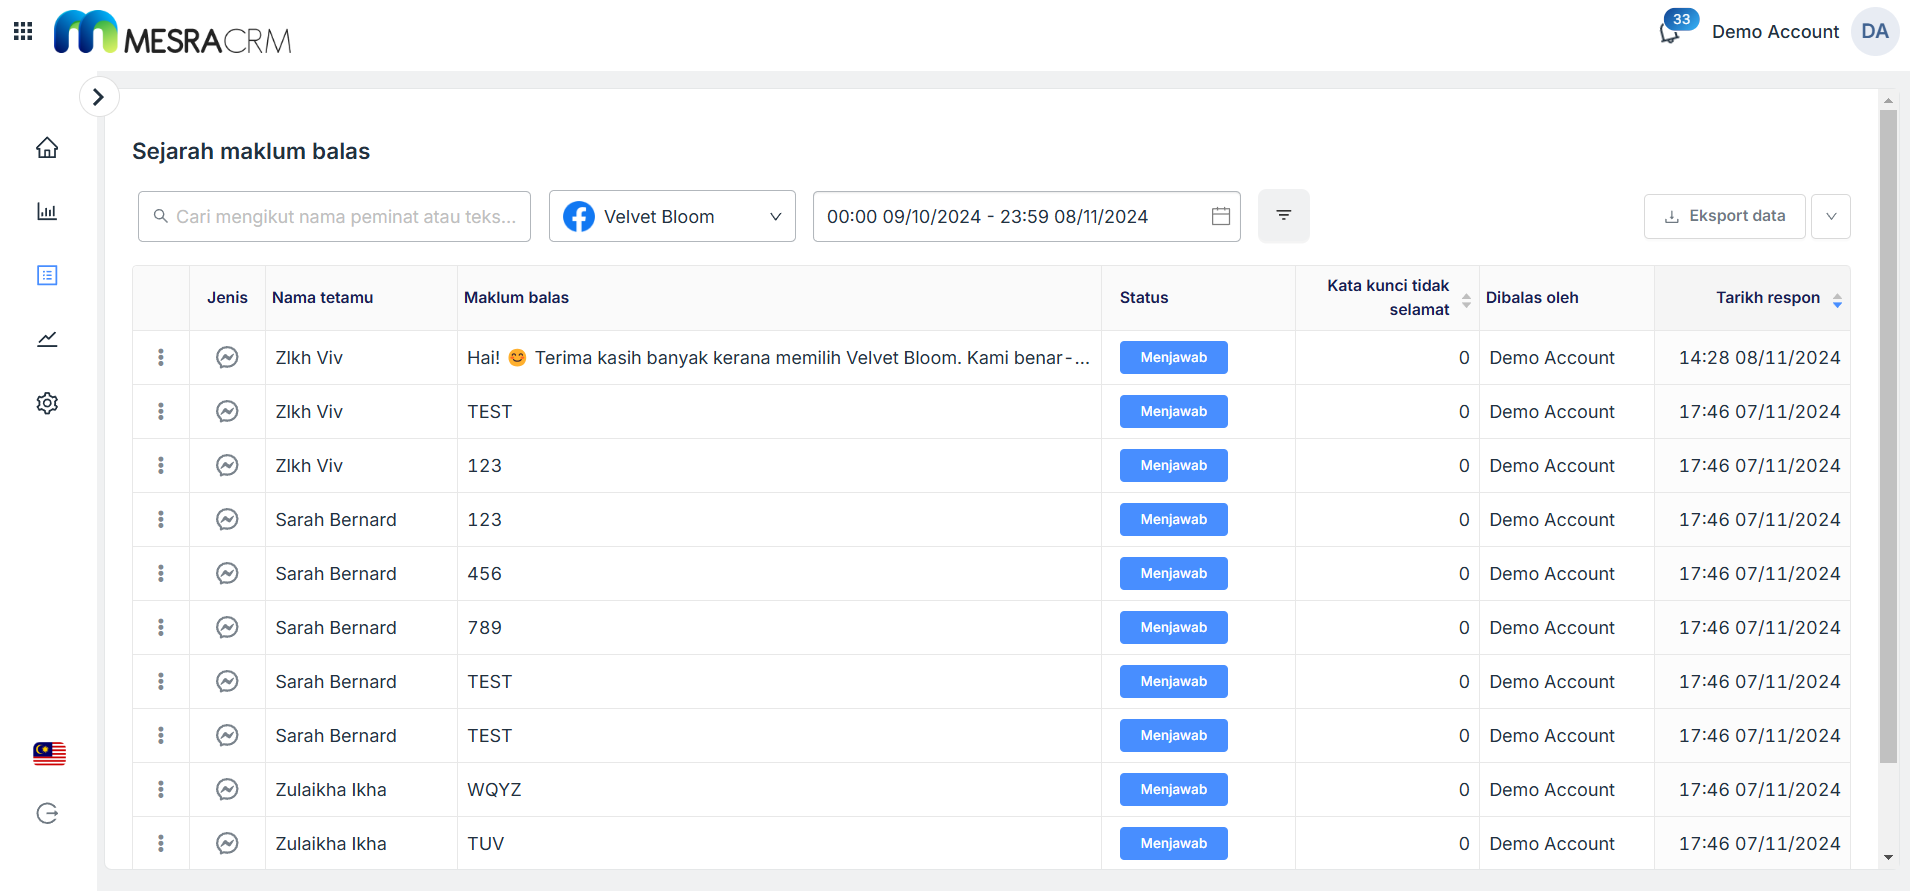Open three-dot menu for first Zlkh Viv row
Viewport: 1910px width, 891px height.
[161, 358]
